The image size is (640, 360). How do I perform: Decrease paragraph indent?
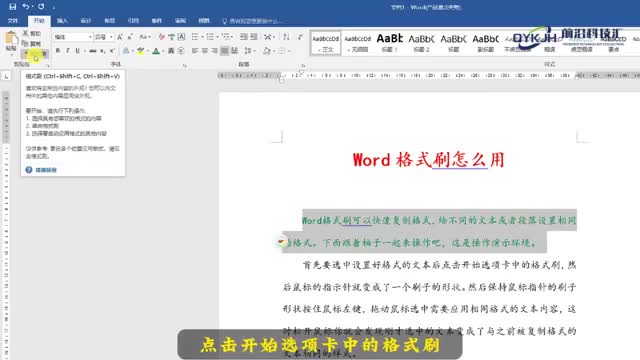pos(244,37)
